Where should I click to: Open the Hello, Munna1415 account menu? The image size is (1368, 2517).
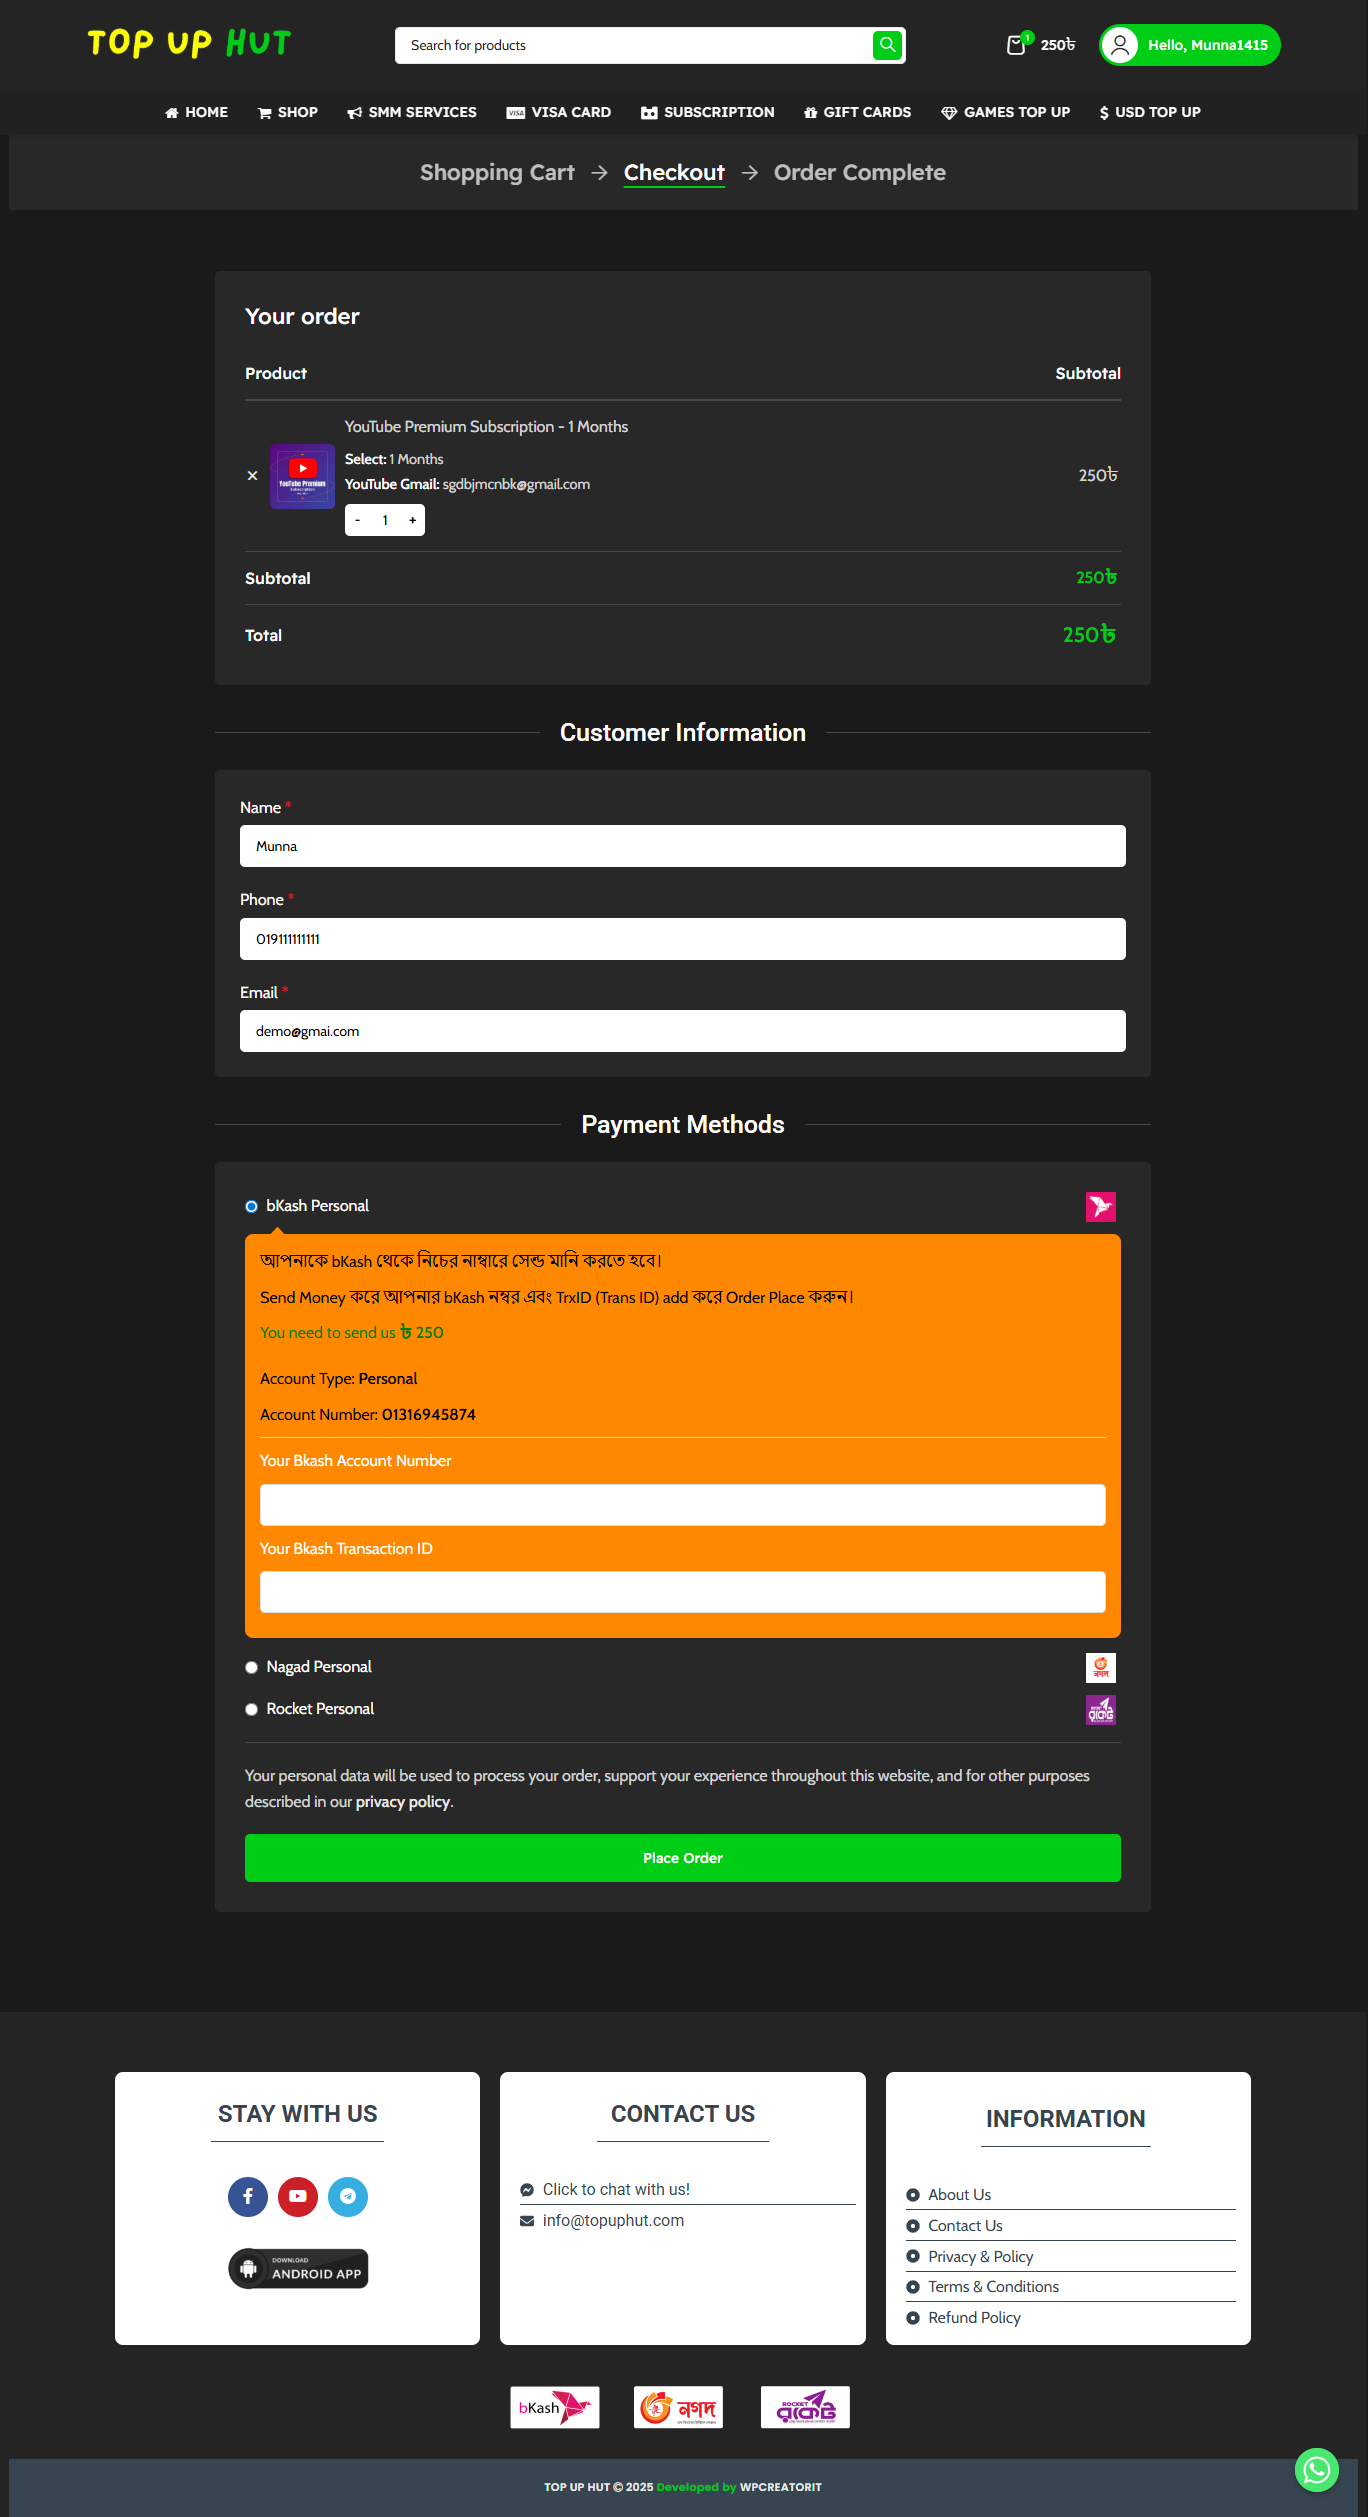(x=1189, y=45)
